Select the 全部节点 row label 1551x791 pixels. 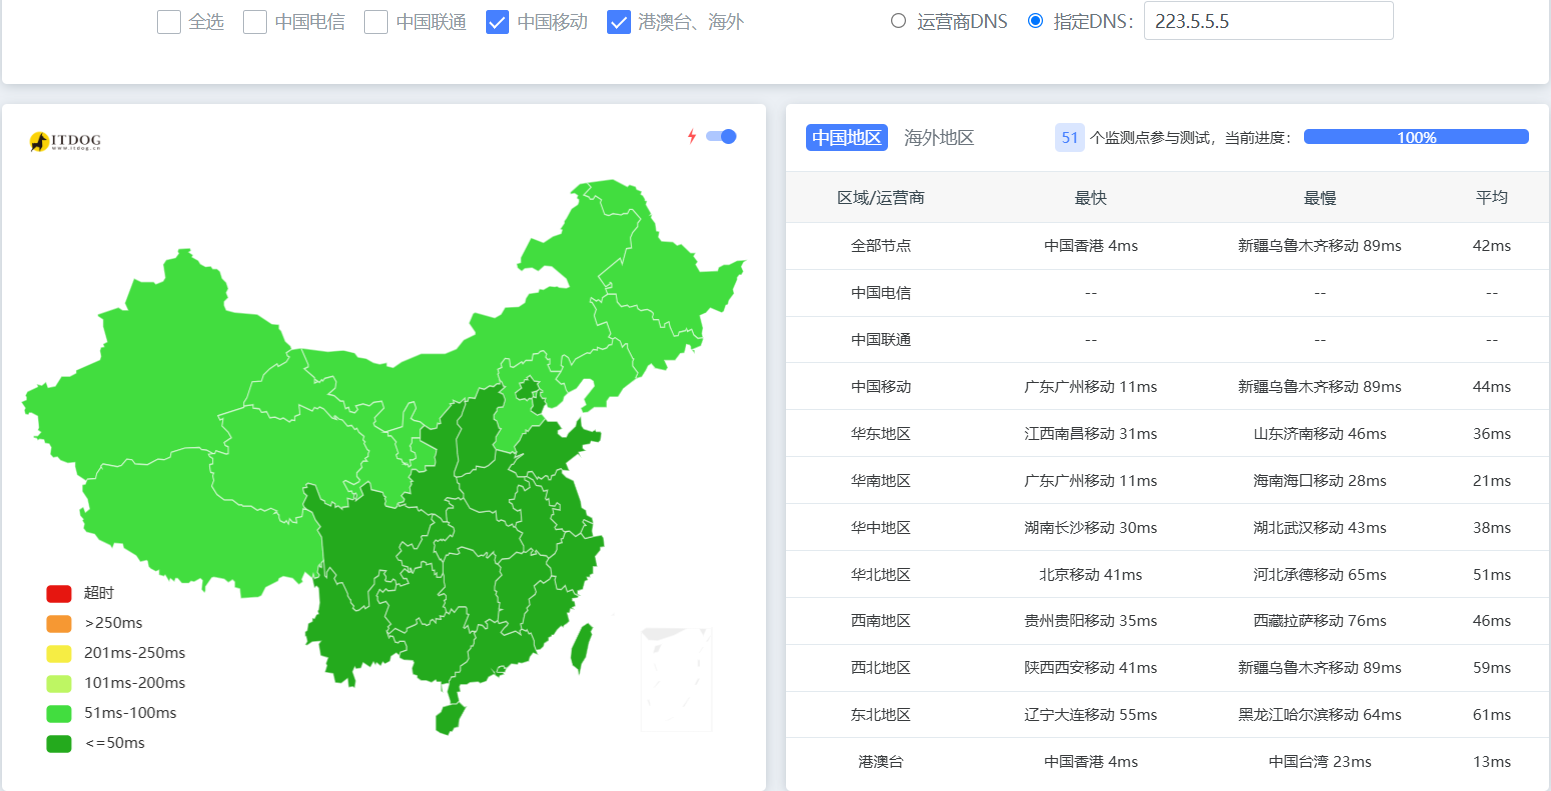[881, 246]
